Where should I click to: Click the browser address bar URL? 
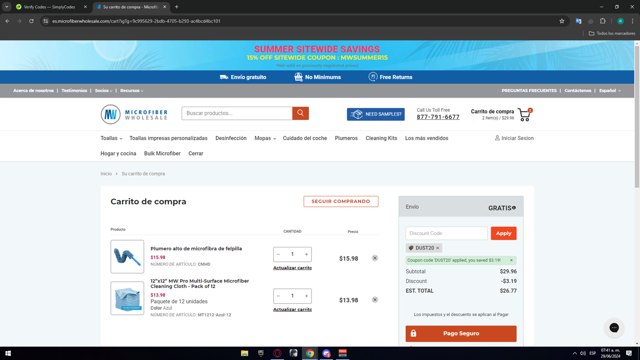tap(136, 21)
